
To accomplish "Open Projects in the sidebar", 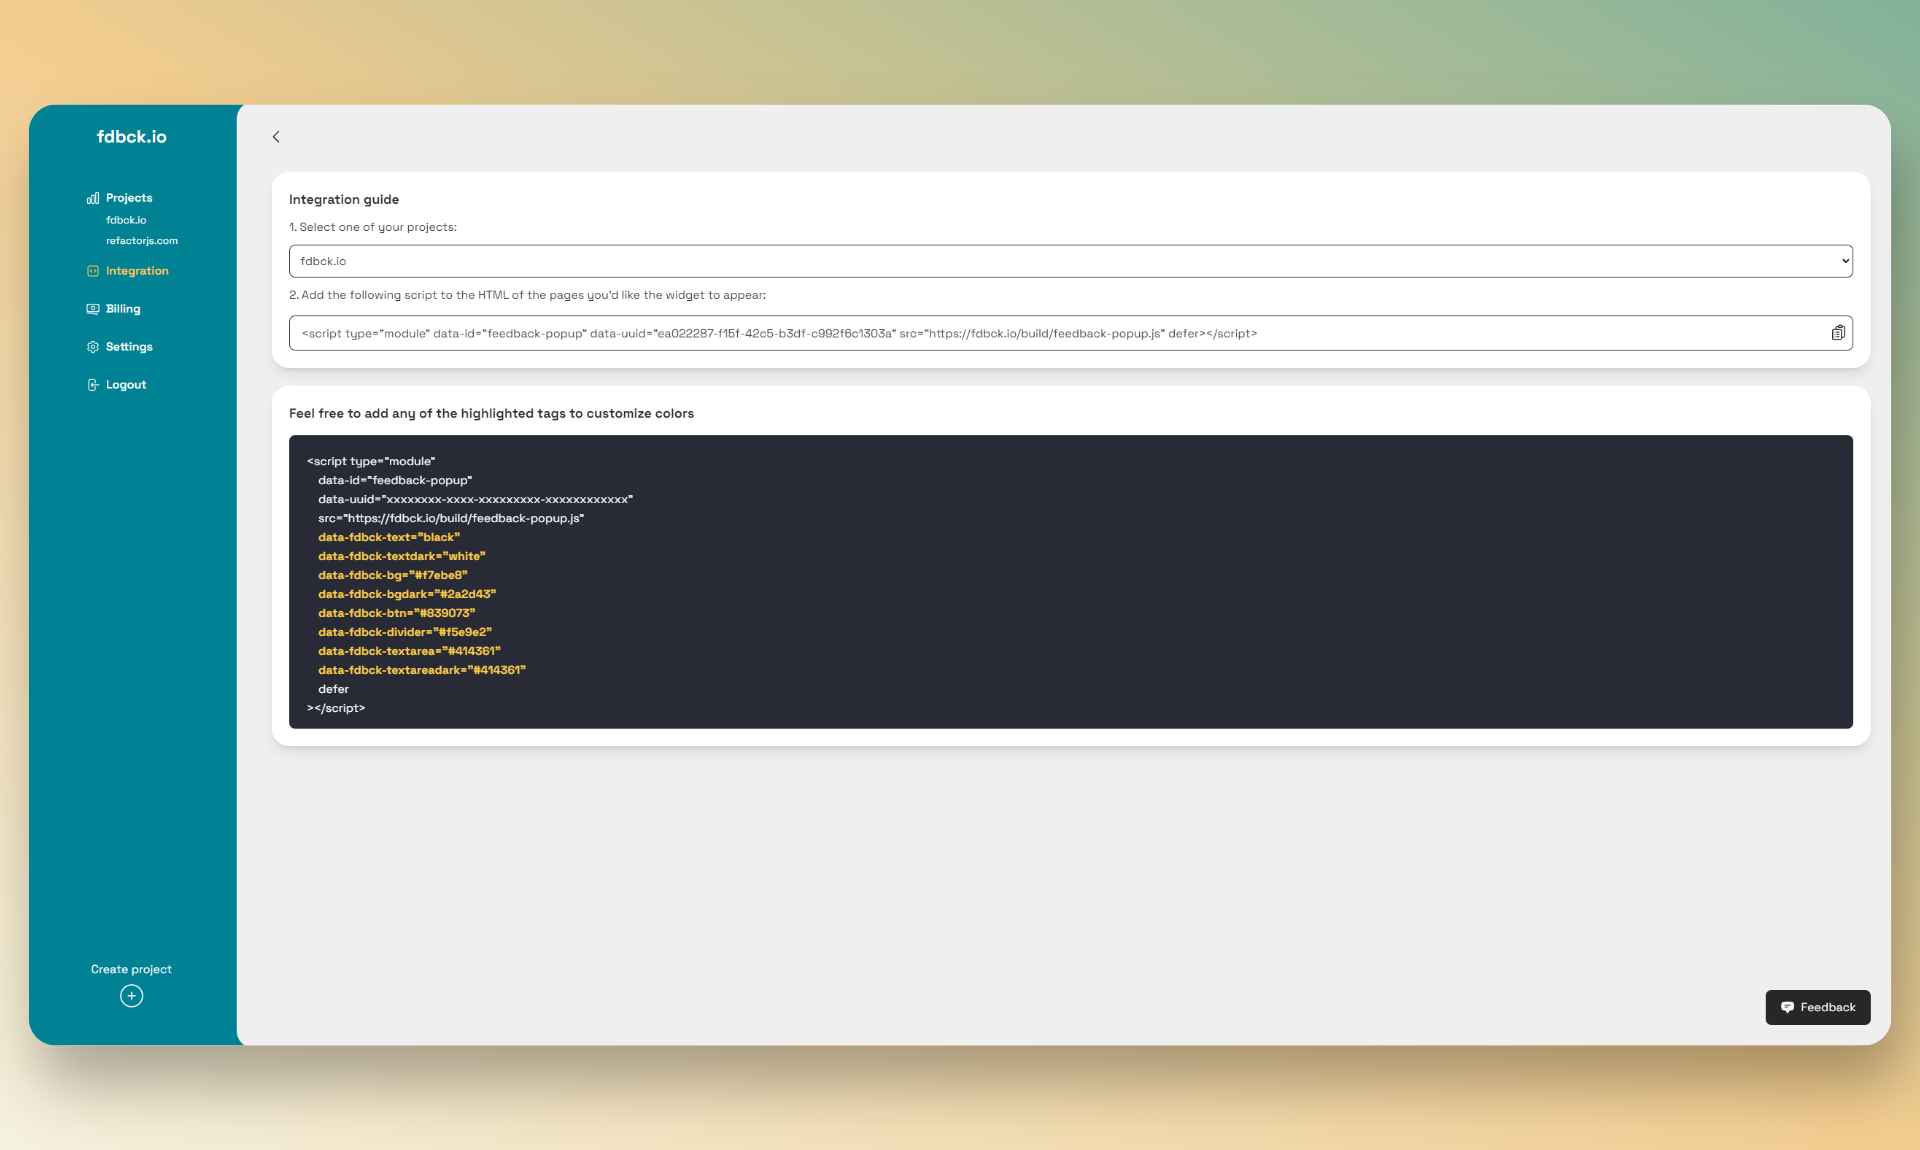I will [x=129, y=198].
